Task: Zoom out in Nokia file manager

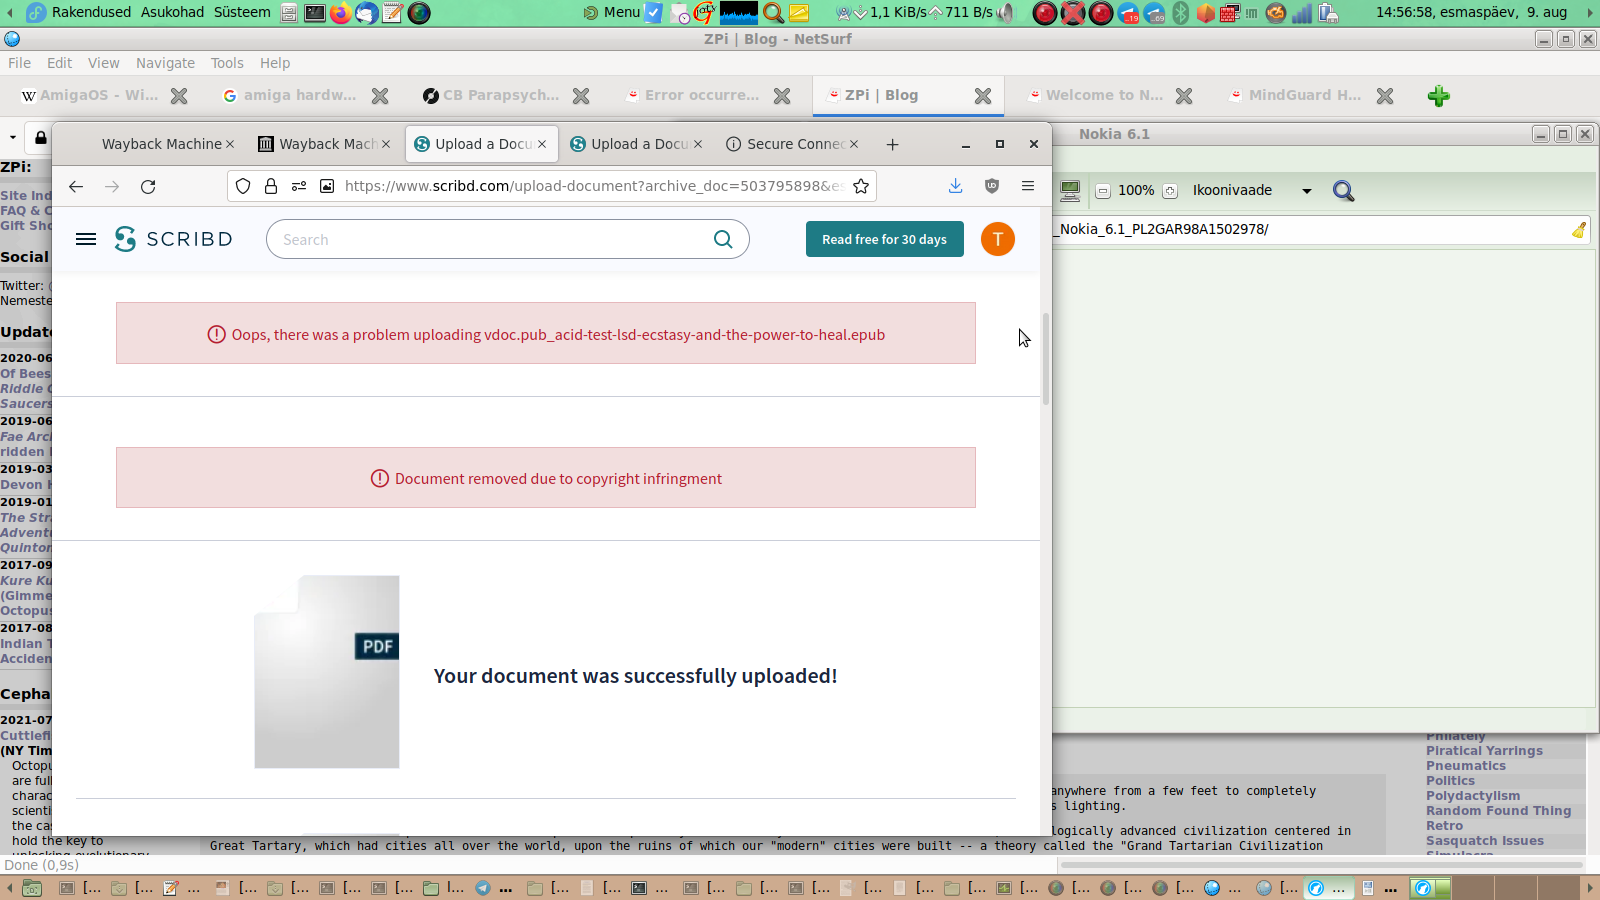Action: pos(1103,191)
